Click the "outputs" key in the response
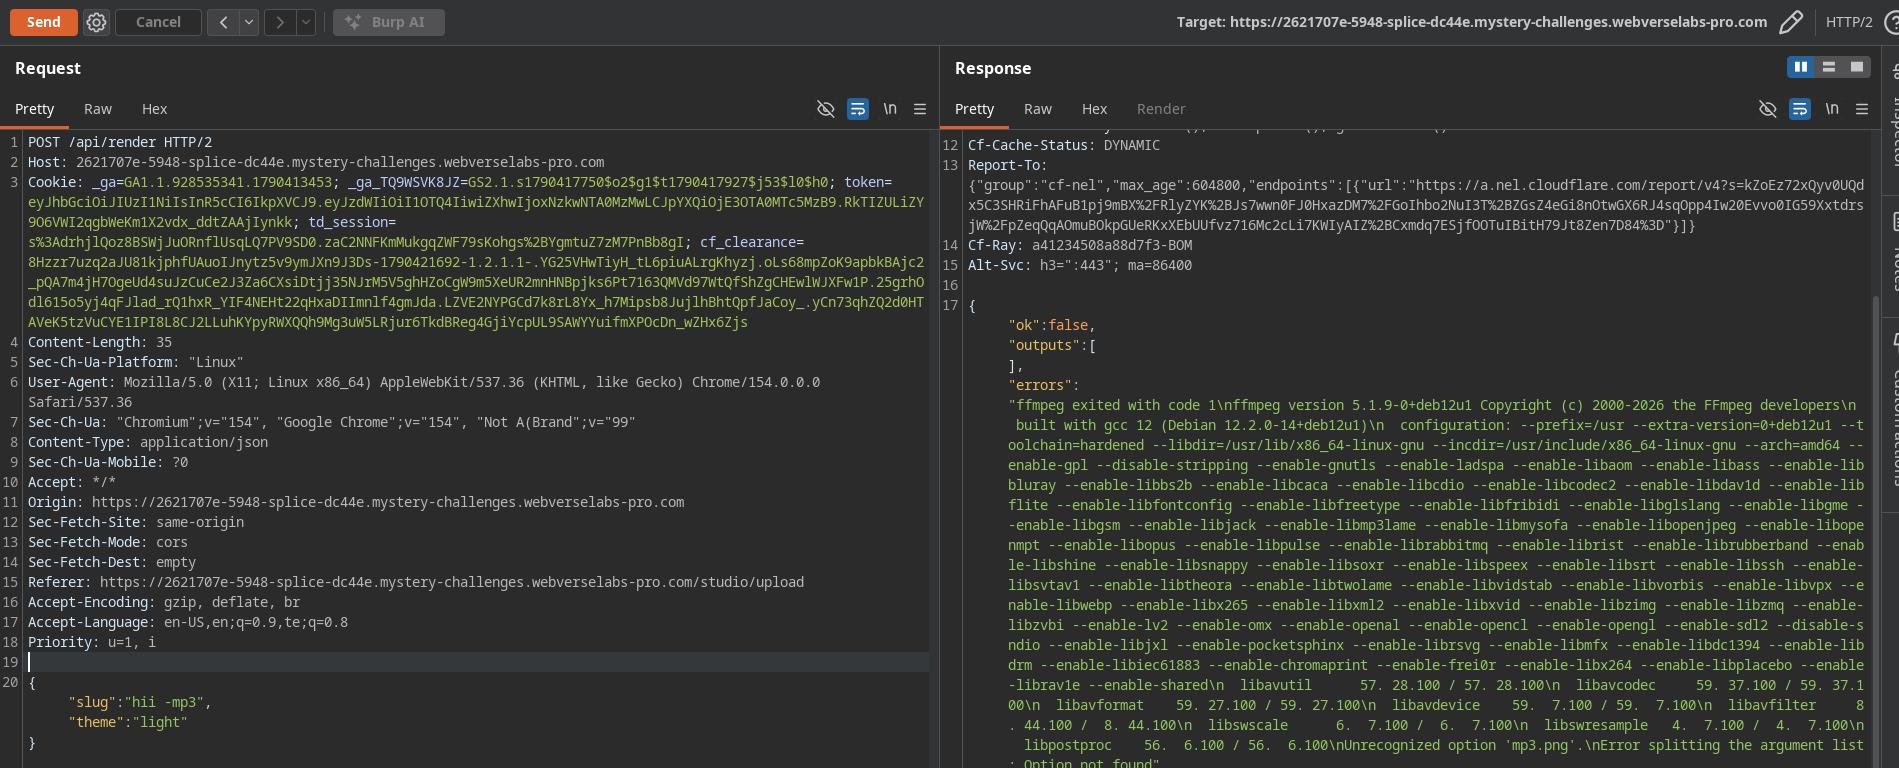The height and width of the screenshot is (768, 1899). (1044, 345)
